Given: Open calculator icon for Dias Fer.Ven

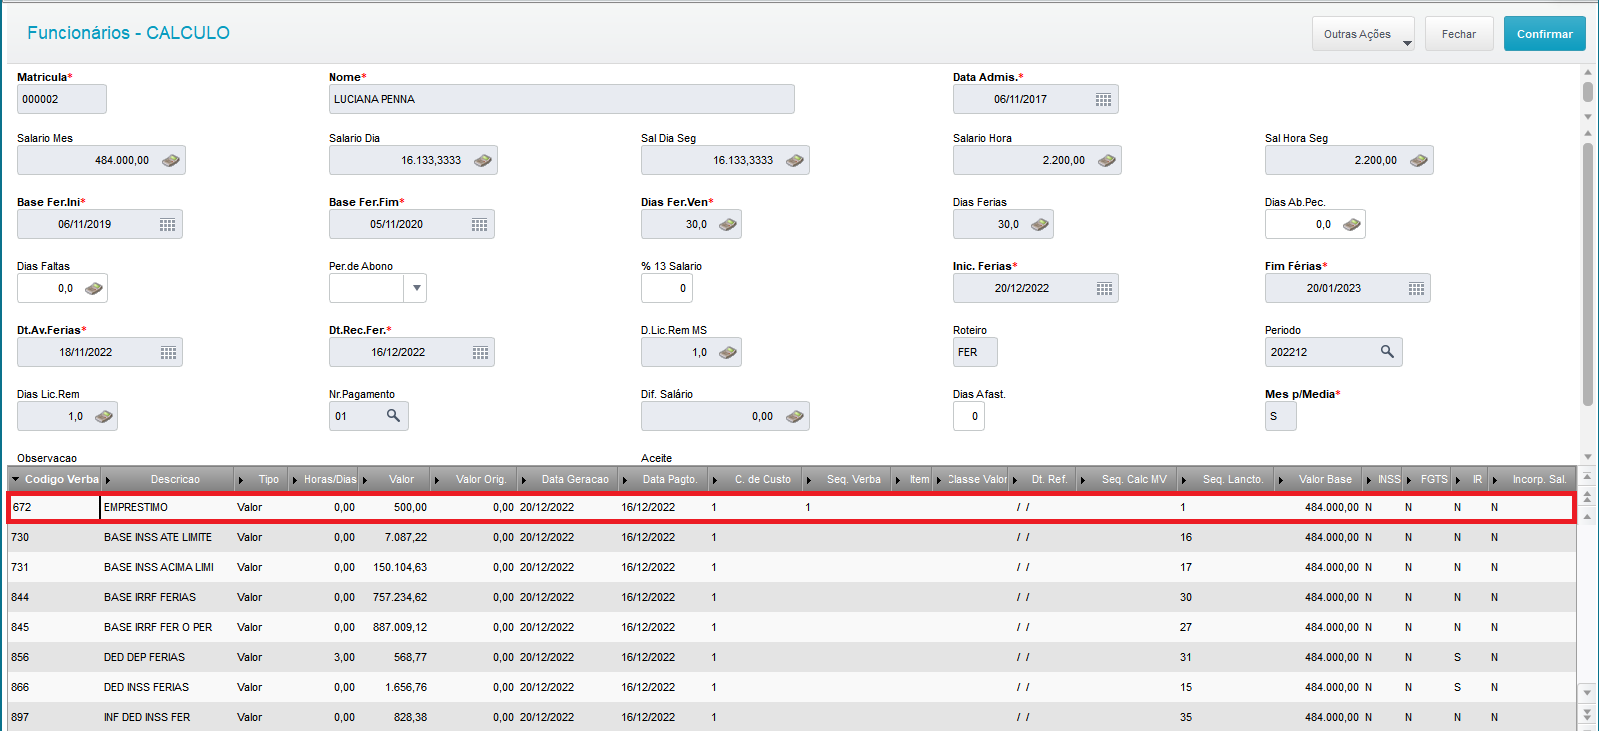Looking at the screenshot, I should tap(728, 224).
